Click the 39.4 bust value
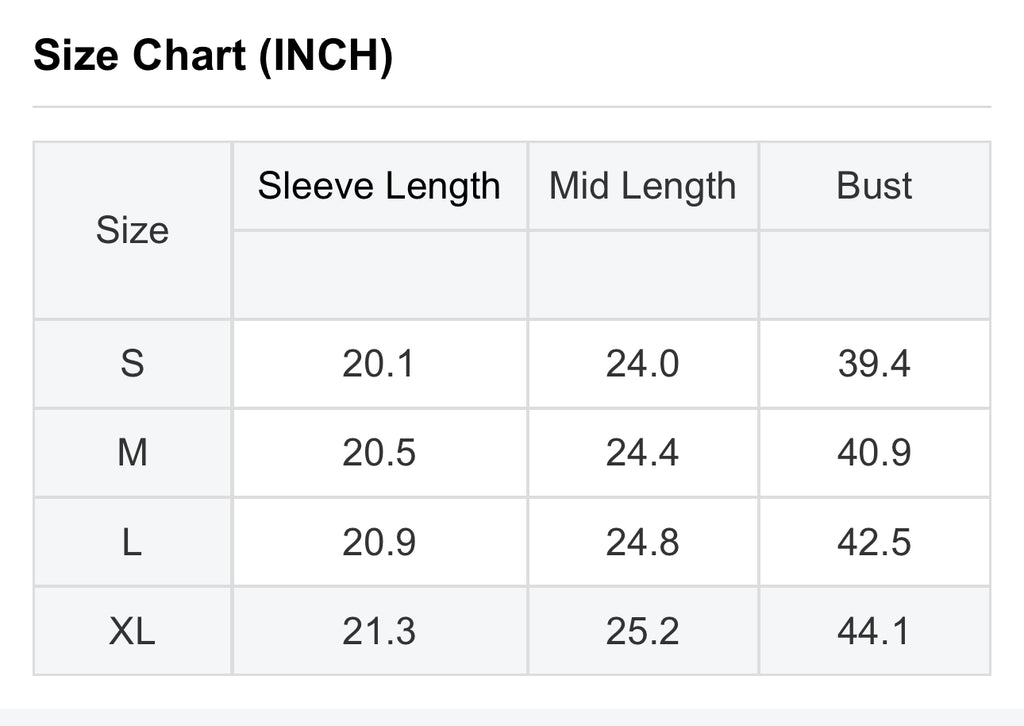 [x=874, y=364]
